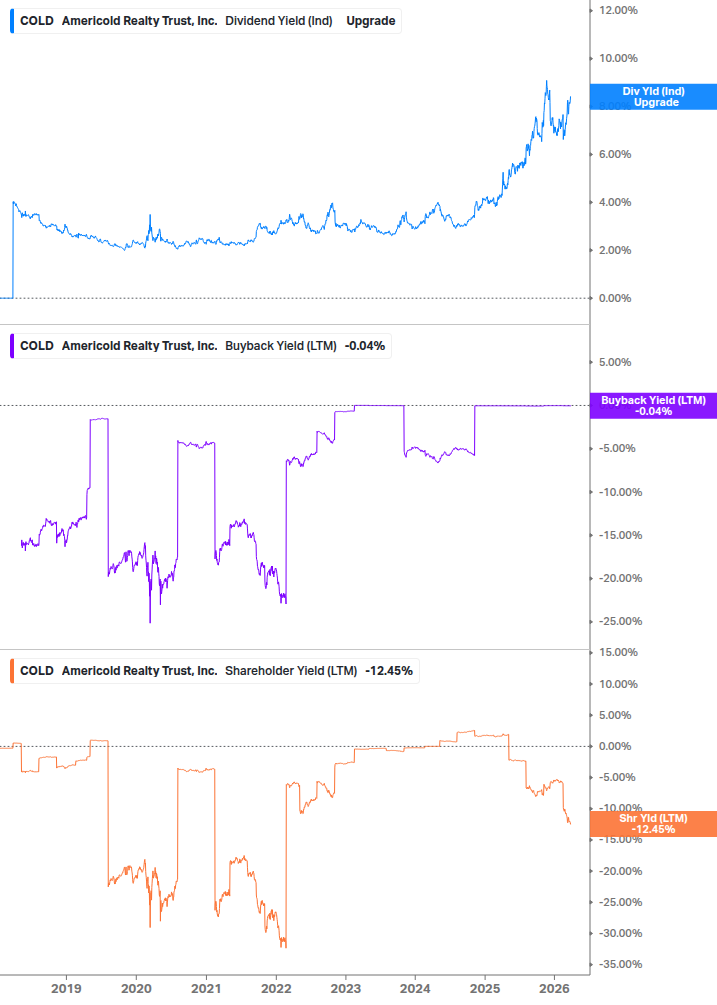Click the 2022 label on time axis
Screen dimensions: 717x1005
coord(276,988)
